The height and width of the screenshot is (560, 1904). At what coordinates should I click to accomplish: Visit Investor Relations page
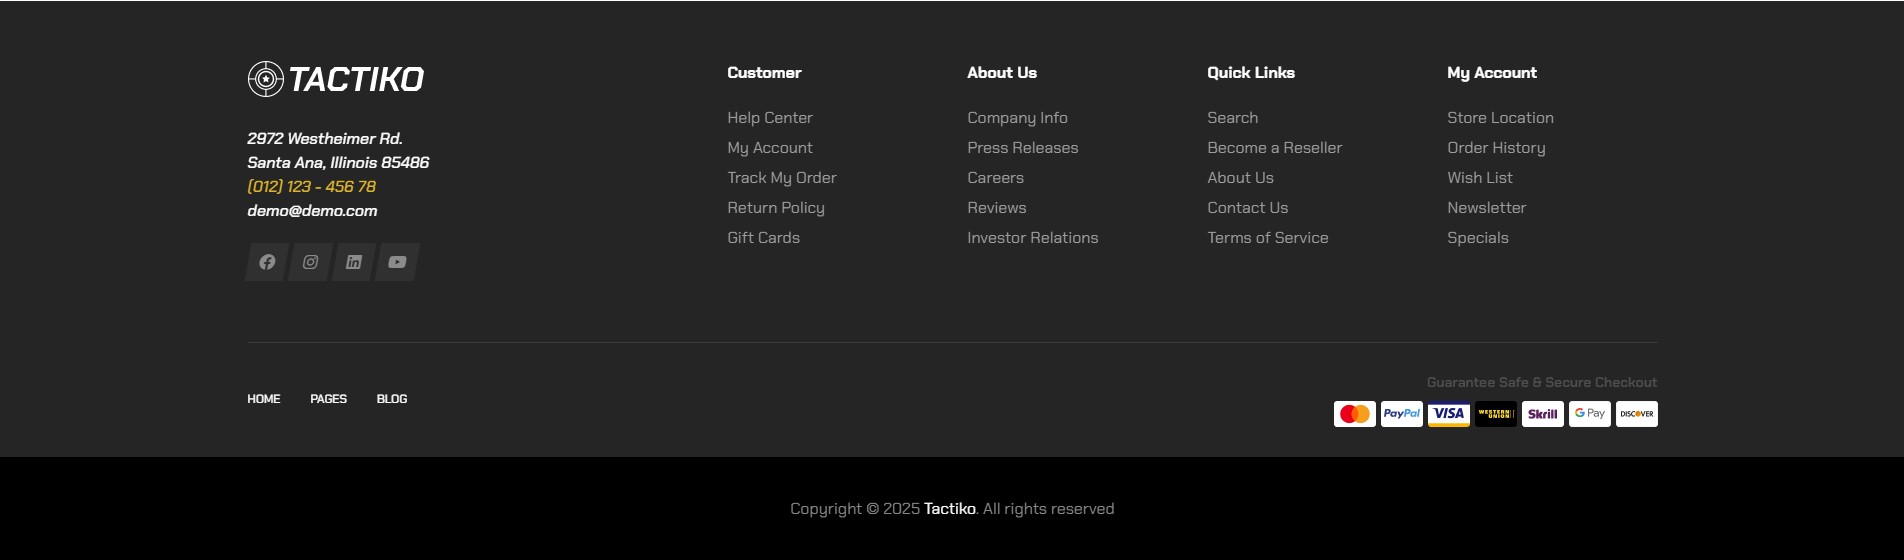click(1033, 238)
